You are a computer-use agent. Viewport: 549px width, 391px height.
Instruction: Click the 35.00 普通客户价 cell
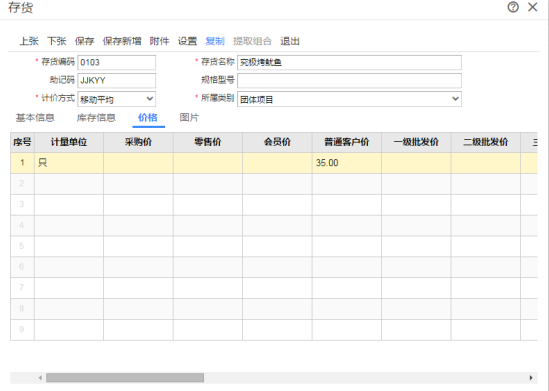click(x=347, y=163)
